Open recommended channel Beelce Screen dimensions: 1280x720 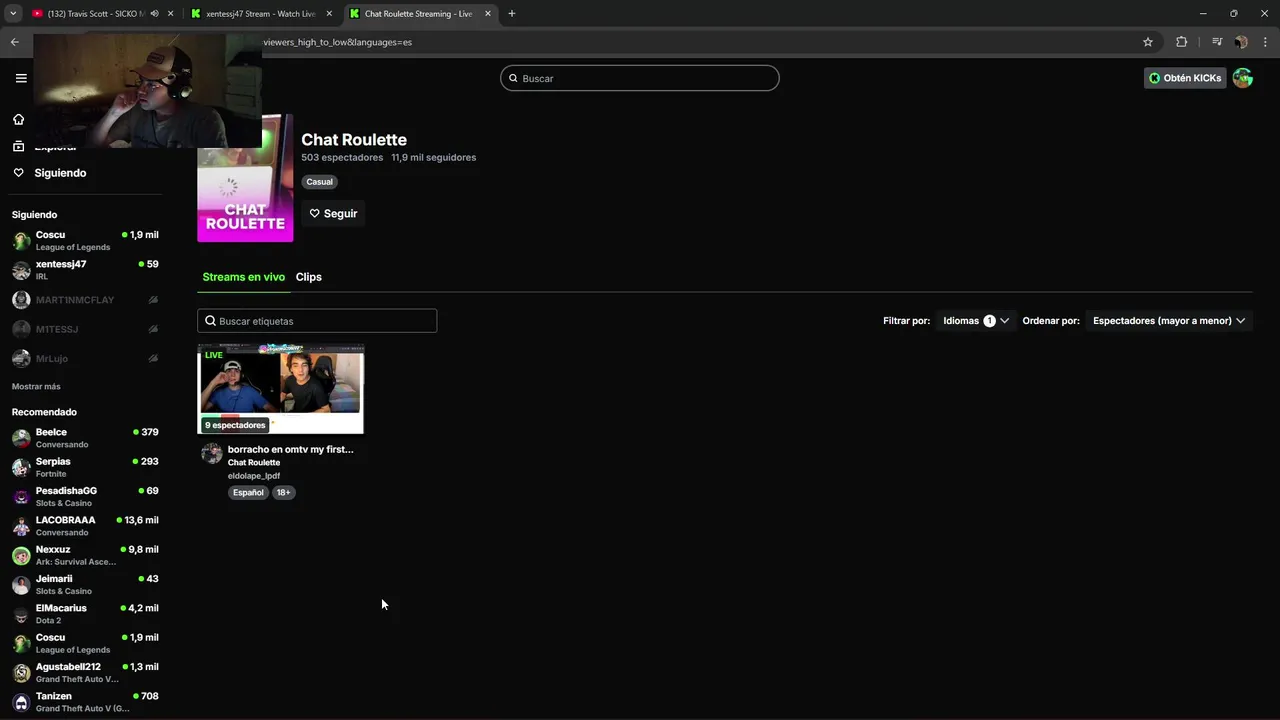pos(85,438)
